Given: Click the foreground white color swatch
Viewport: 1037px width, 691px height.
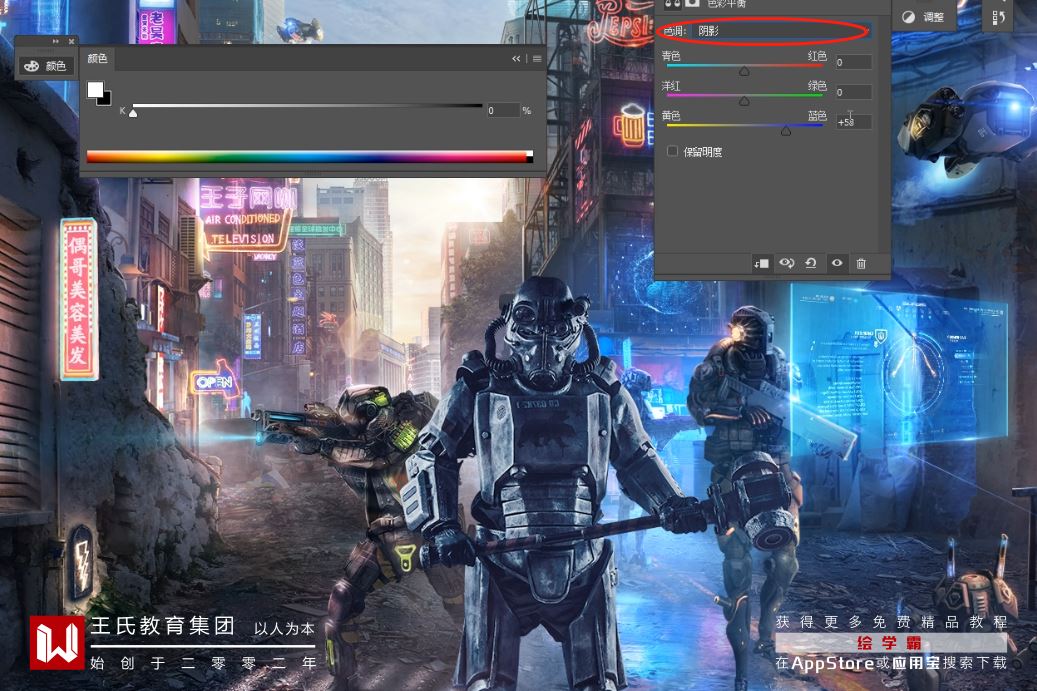Looking at the screenshot, I should [95, 89].
